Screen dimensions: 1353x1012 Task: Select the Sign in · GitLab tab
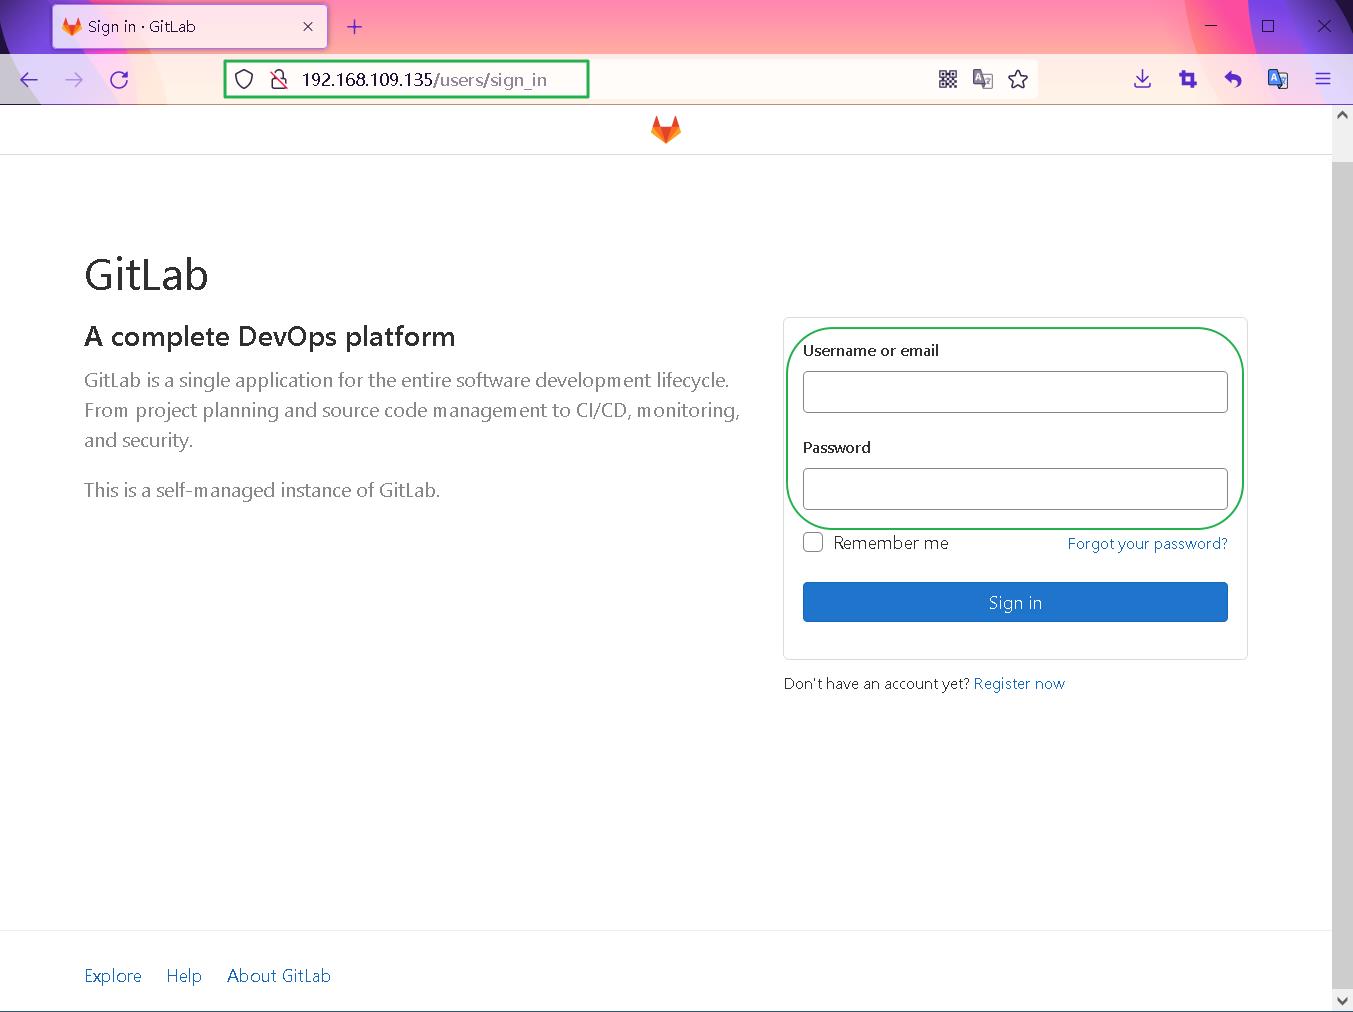click(190, 27)
